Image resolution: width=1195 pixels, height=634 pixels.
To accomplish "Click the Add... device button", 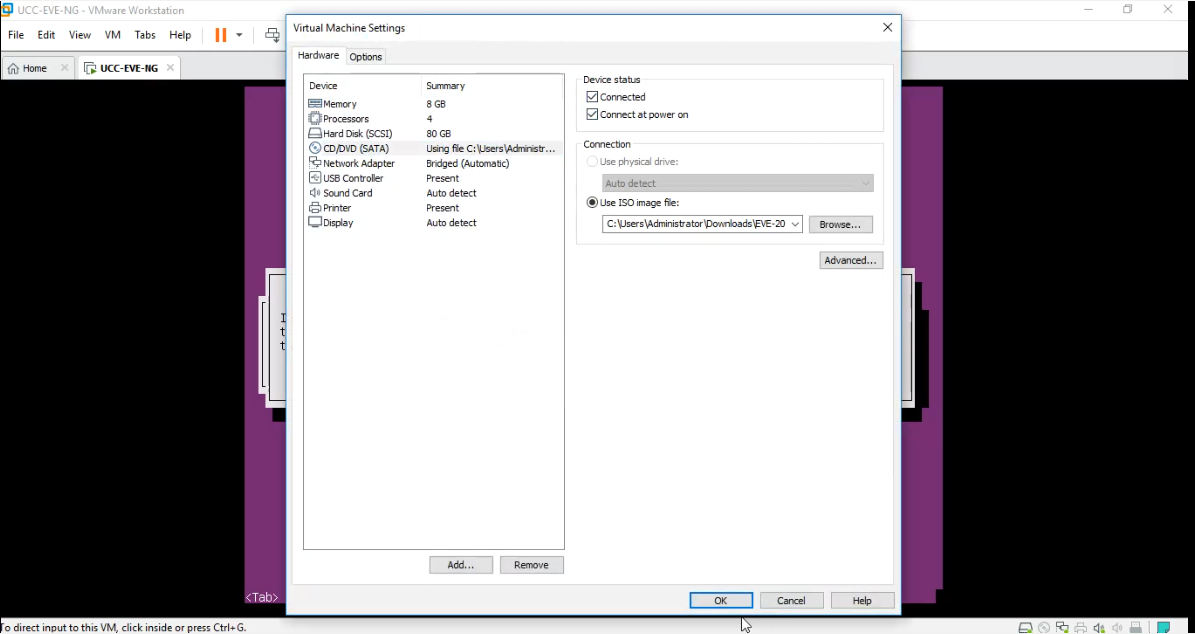I will [460, 565].
